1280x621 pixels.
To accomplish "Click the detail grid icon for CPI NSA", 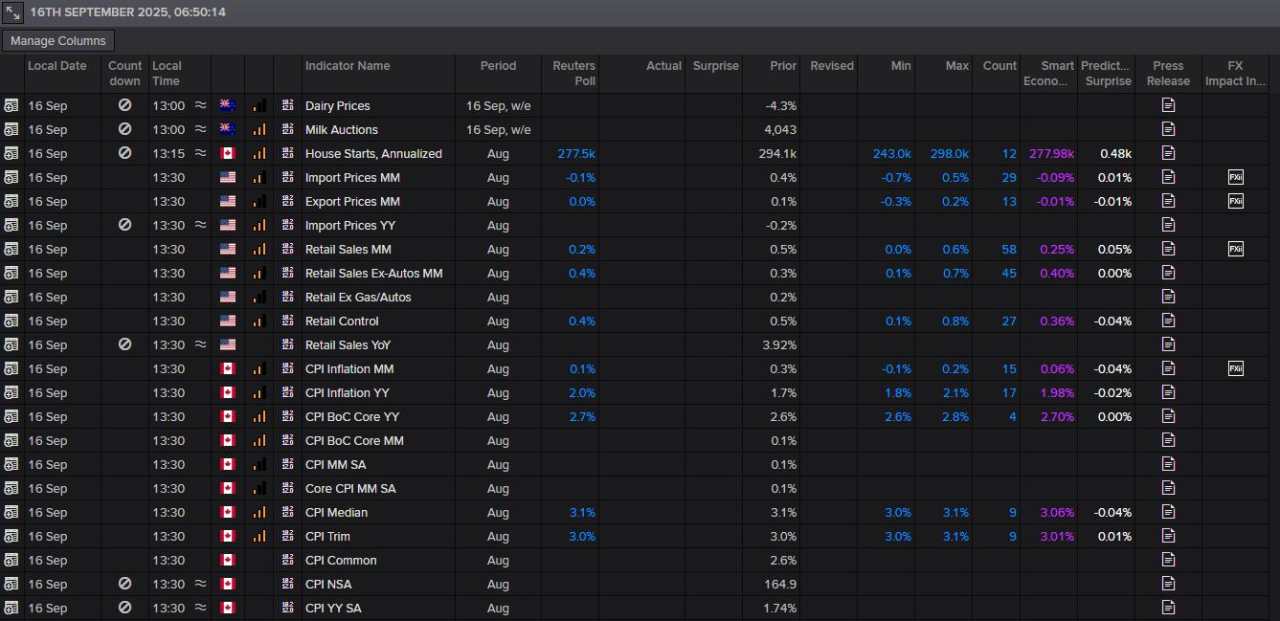I will [x=288, y=584].
